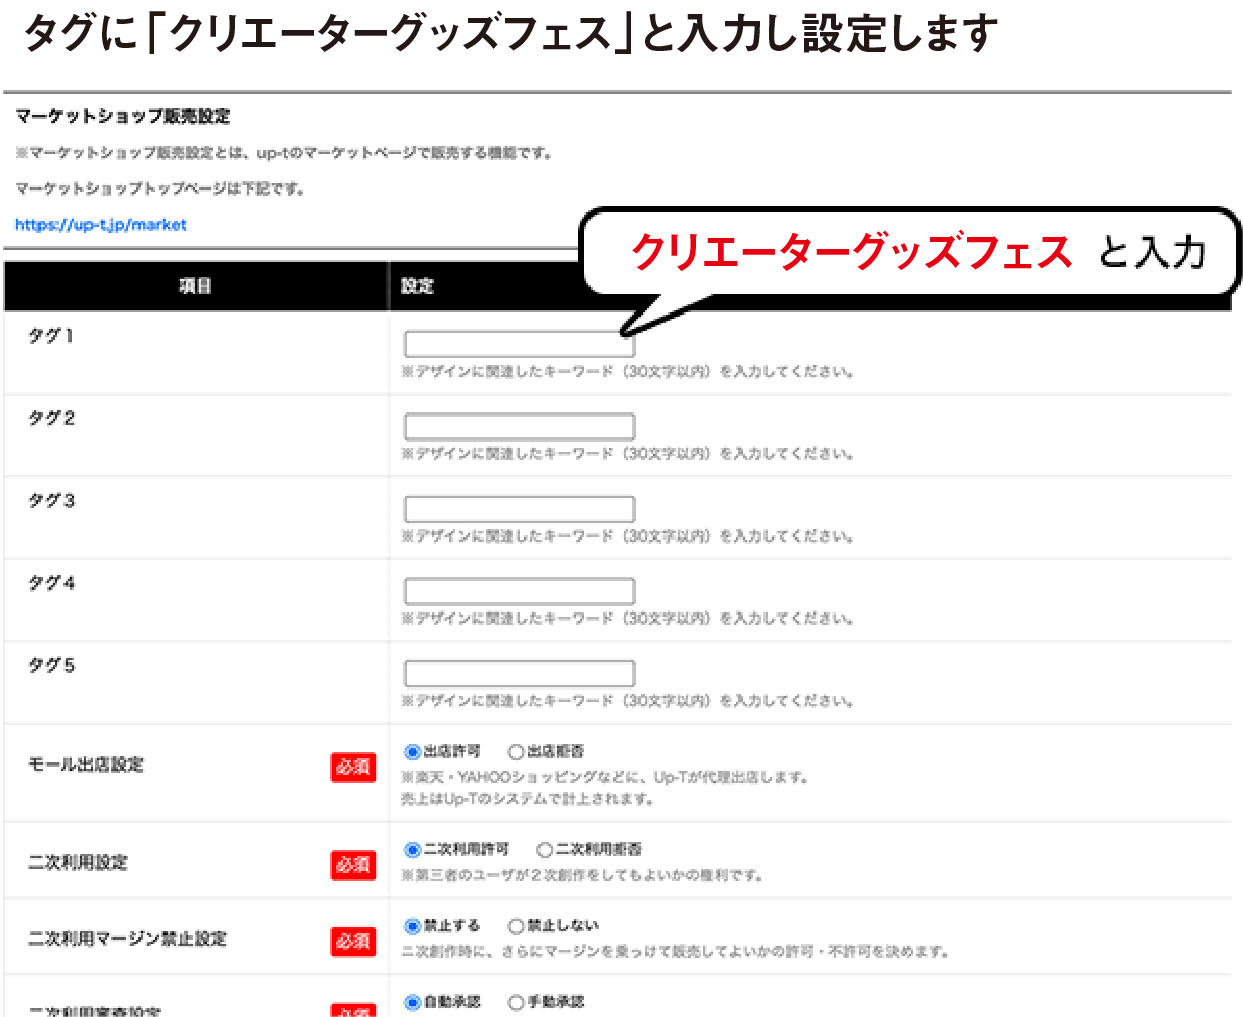Click the 設定 column header
This screenshot has height=1017, width=1243.
[418, 286]
